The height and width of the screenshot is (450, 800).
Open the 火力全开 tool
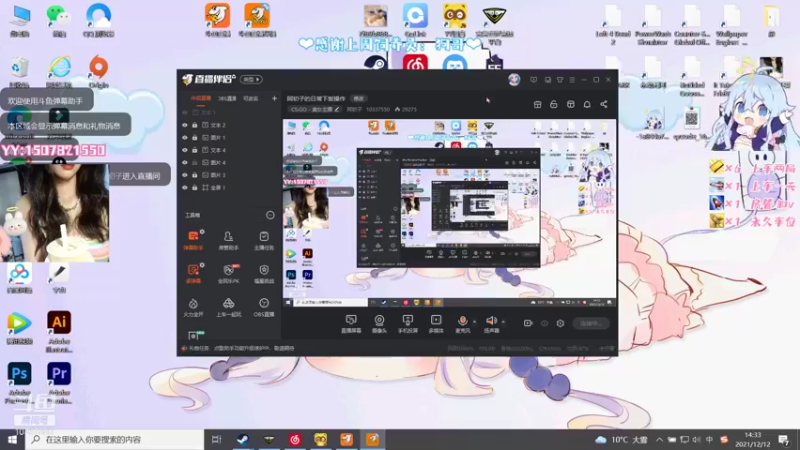[193, 307]
